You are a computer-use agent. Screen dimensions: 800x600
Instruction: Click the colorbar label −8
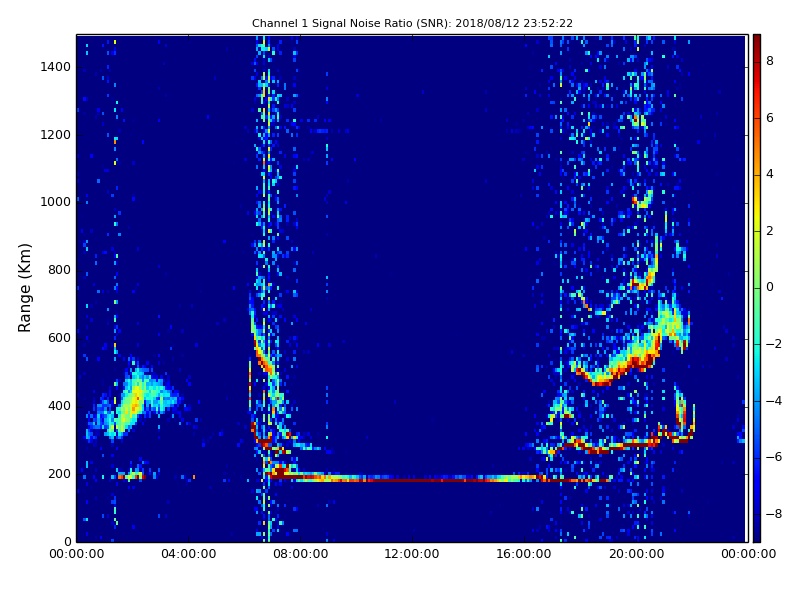click(x=774, y=514)
